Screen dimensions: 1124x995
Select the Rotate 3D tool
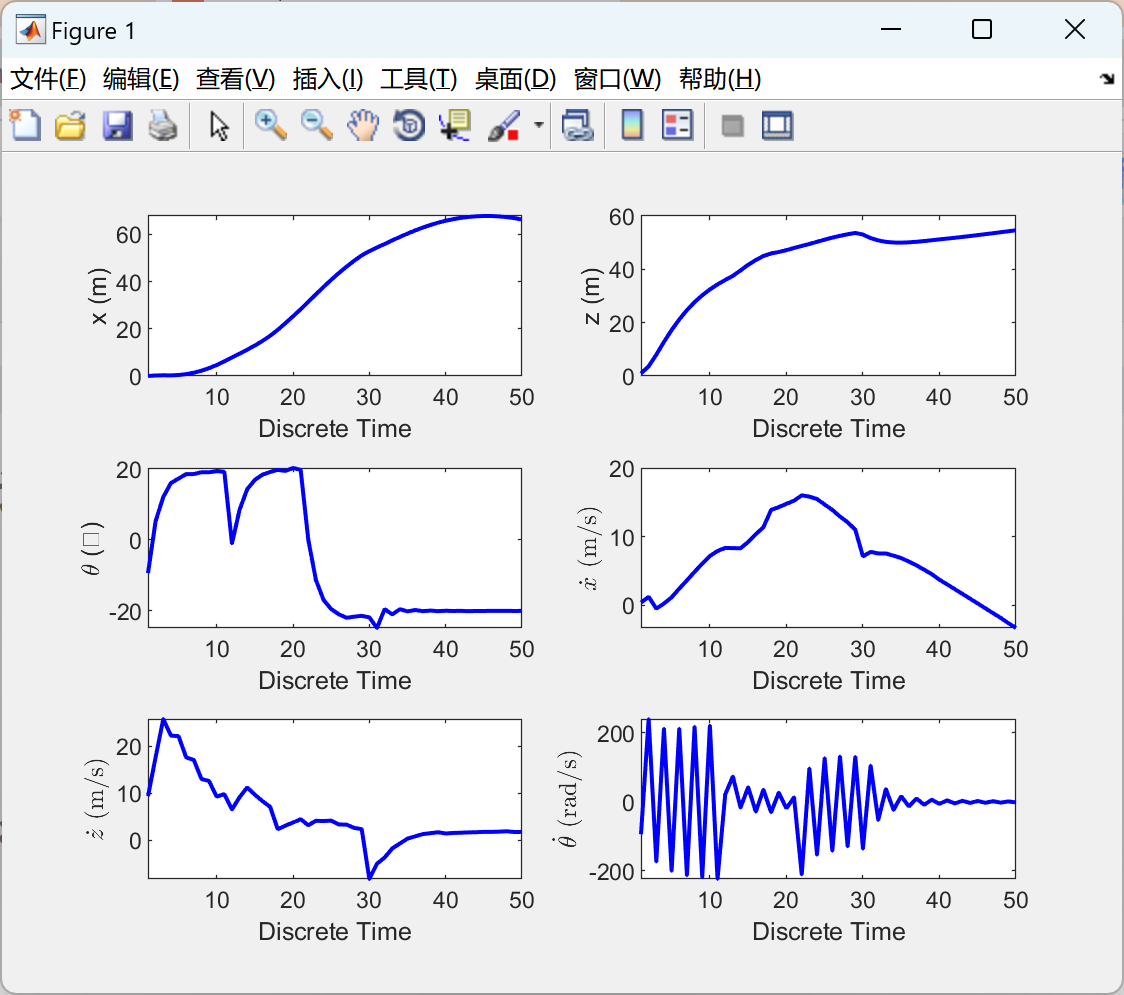tap(409, 125)
